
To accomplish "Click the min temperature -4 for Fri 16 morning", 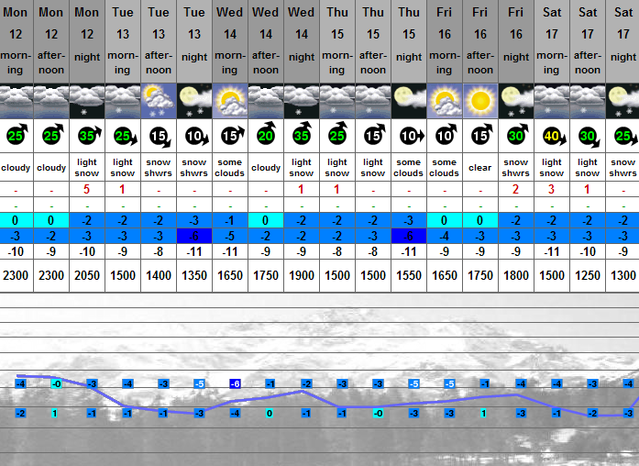I will 445,236.
